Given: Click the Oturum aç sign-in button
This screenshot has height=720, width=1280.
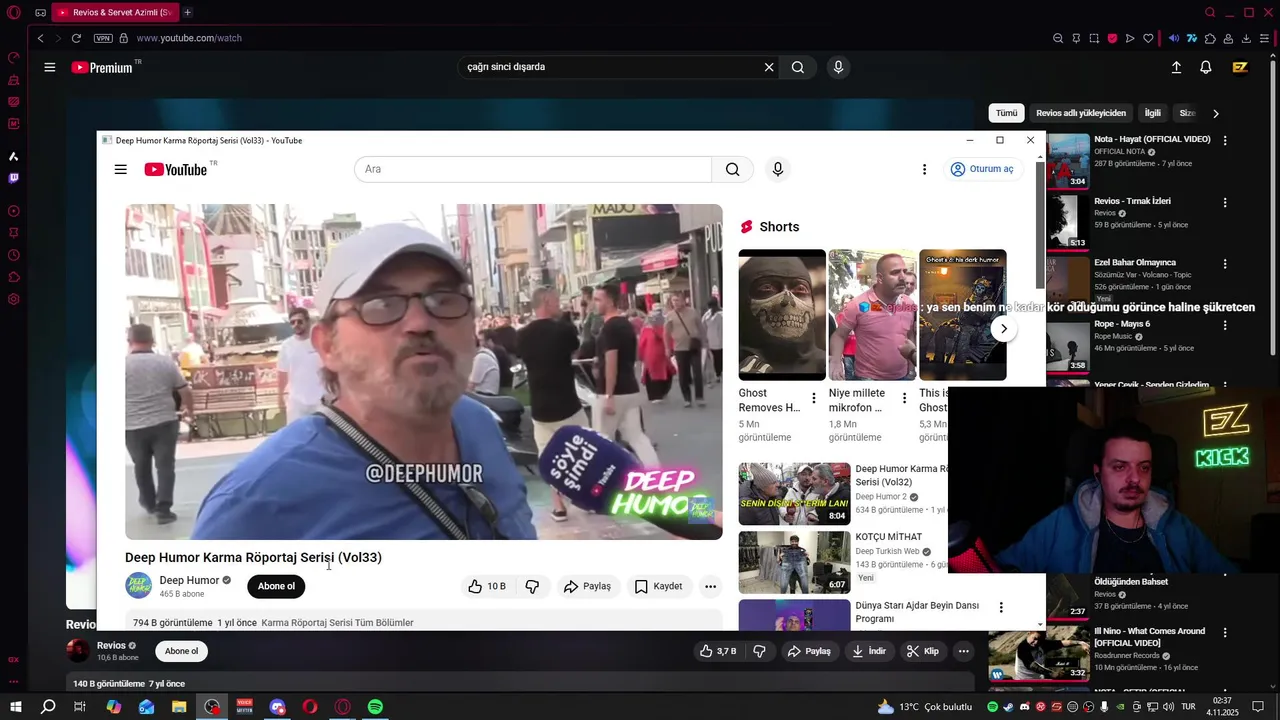Looking at the screenshot, I should point(982,169).
